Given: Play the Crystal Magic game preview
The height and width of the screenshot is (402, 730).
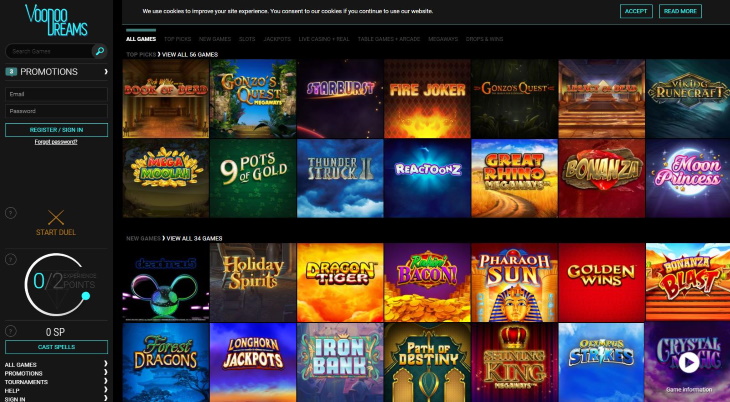Looking at the screenshot, I should click(689, 362).
